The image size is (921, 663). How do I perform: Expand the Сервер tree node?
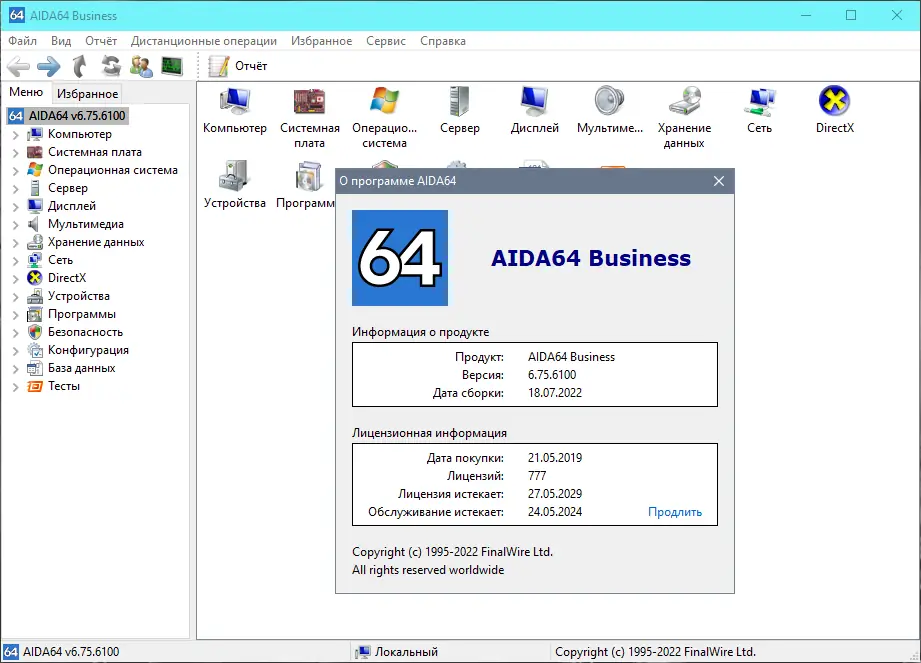point(16,189)
